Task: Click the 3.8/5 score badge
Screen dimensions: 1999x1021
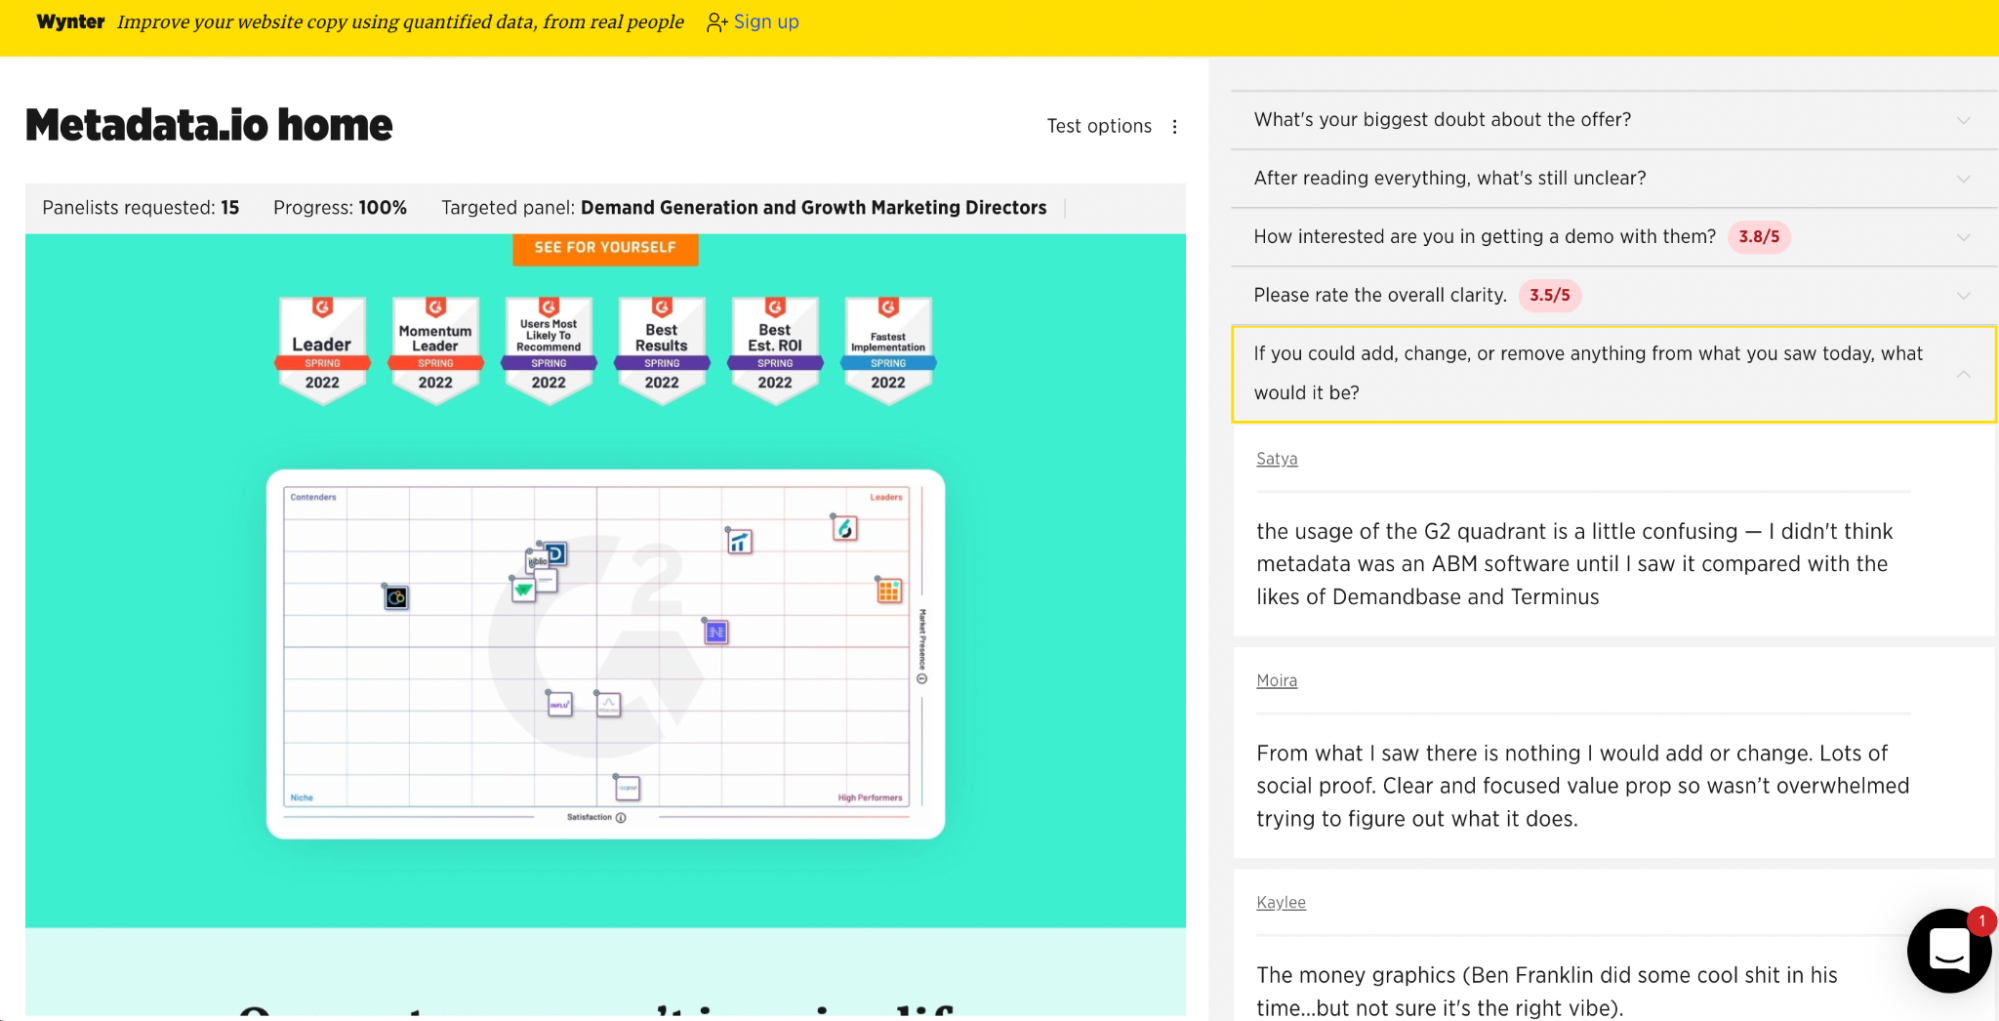Action: click(x=1759, y=237)
